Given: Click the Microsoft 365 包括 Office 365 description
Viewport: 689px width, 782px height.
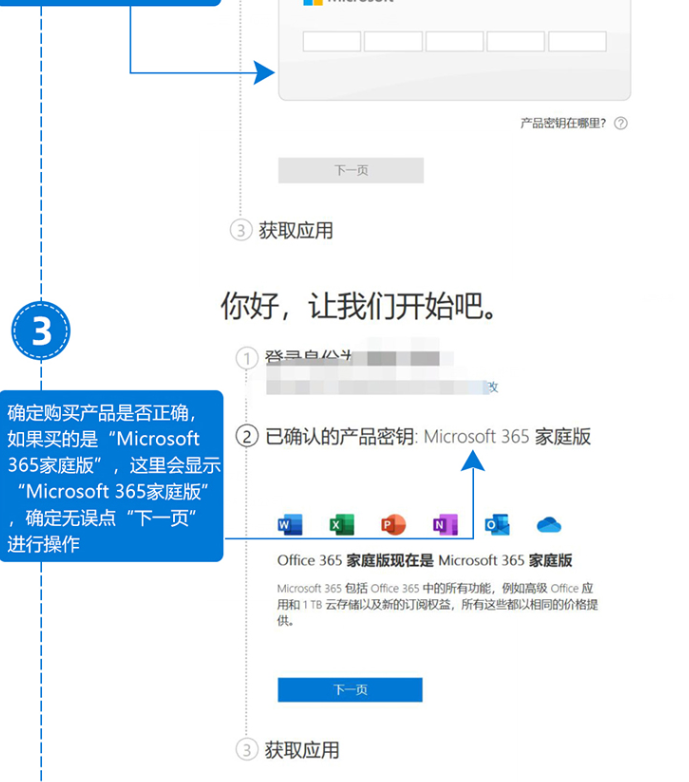Looking at the screenshot, I should [x=437, y=604].
